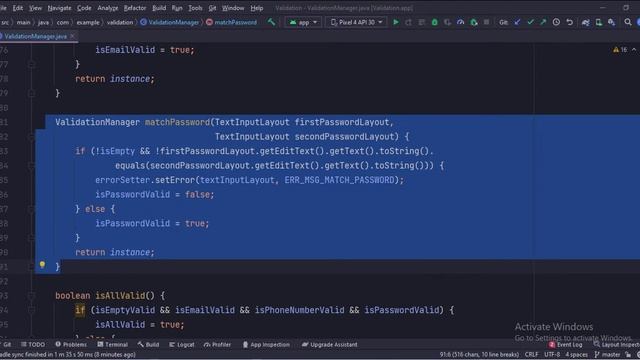Click the Search Everywhere magnifier icon
Screen dimensions: 640x360
click(628, 22)
